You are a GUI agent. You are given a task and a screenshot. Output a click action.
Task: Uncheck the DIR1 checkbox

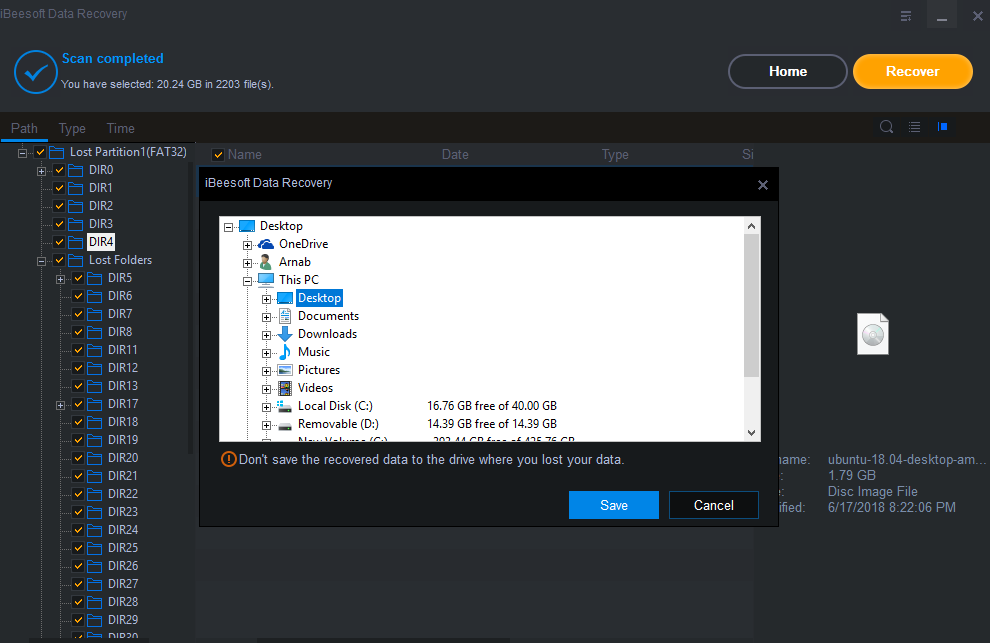[59, 188]
